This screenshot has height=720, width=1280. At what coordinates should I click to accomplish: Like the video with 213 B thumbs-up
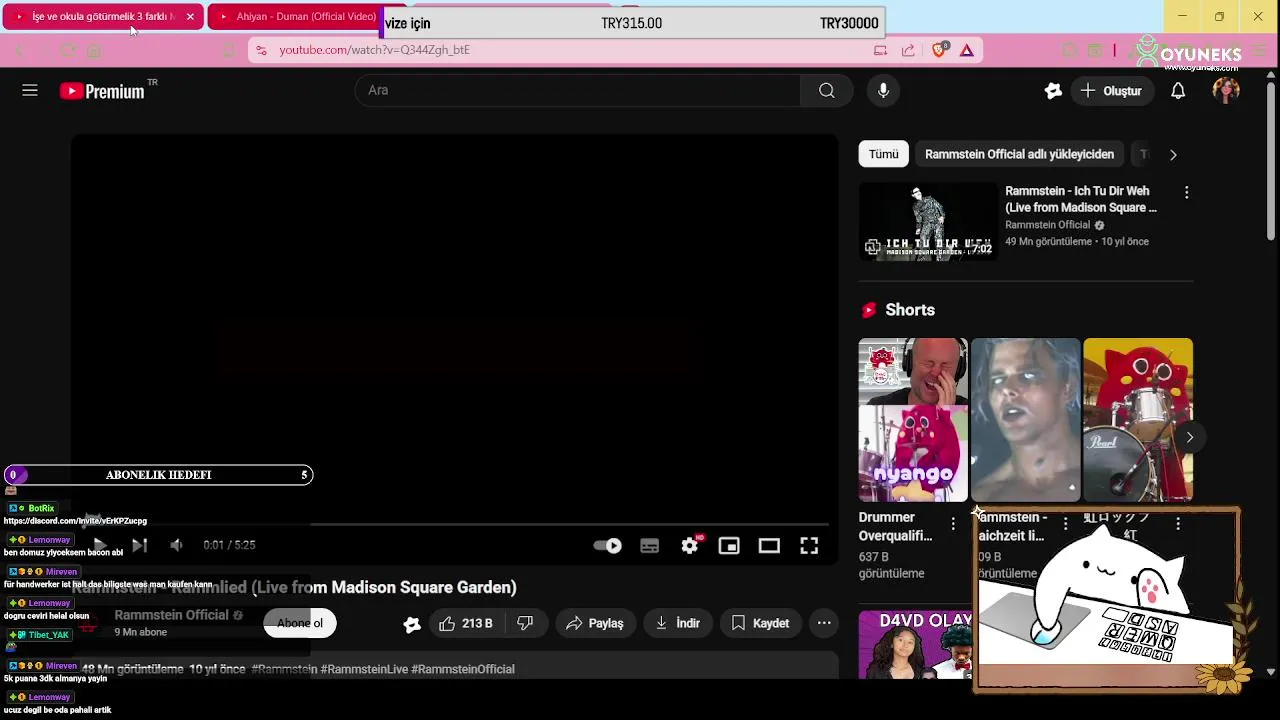point(466,623)
